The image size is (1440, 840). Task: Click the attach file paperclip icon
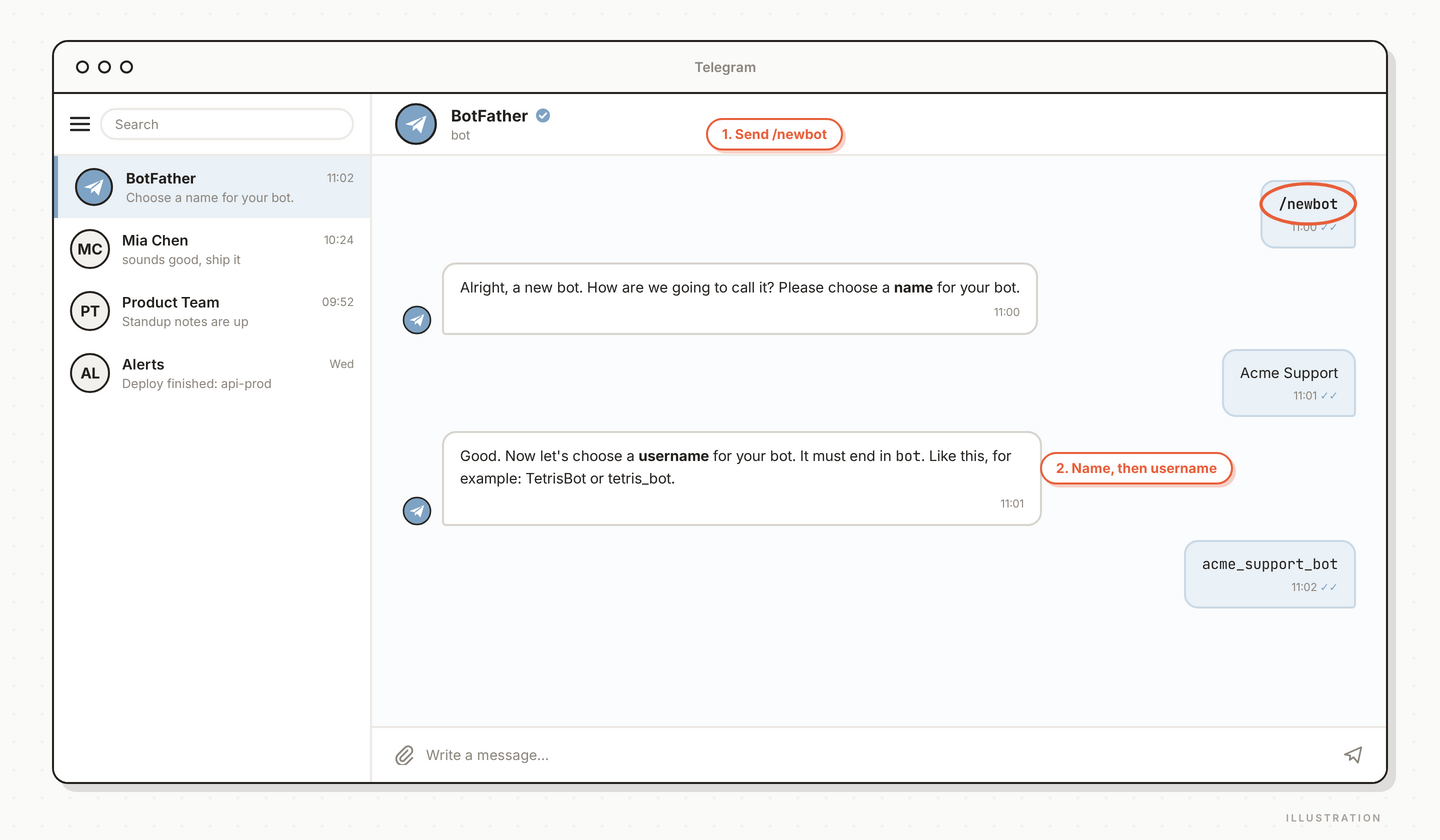pos(404,755)
